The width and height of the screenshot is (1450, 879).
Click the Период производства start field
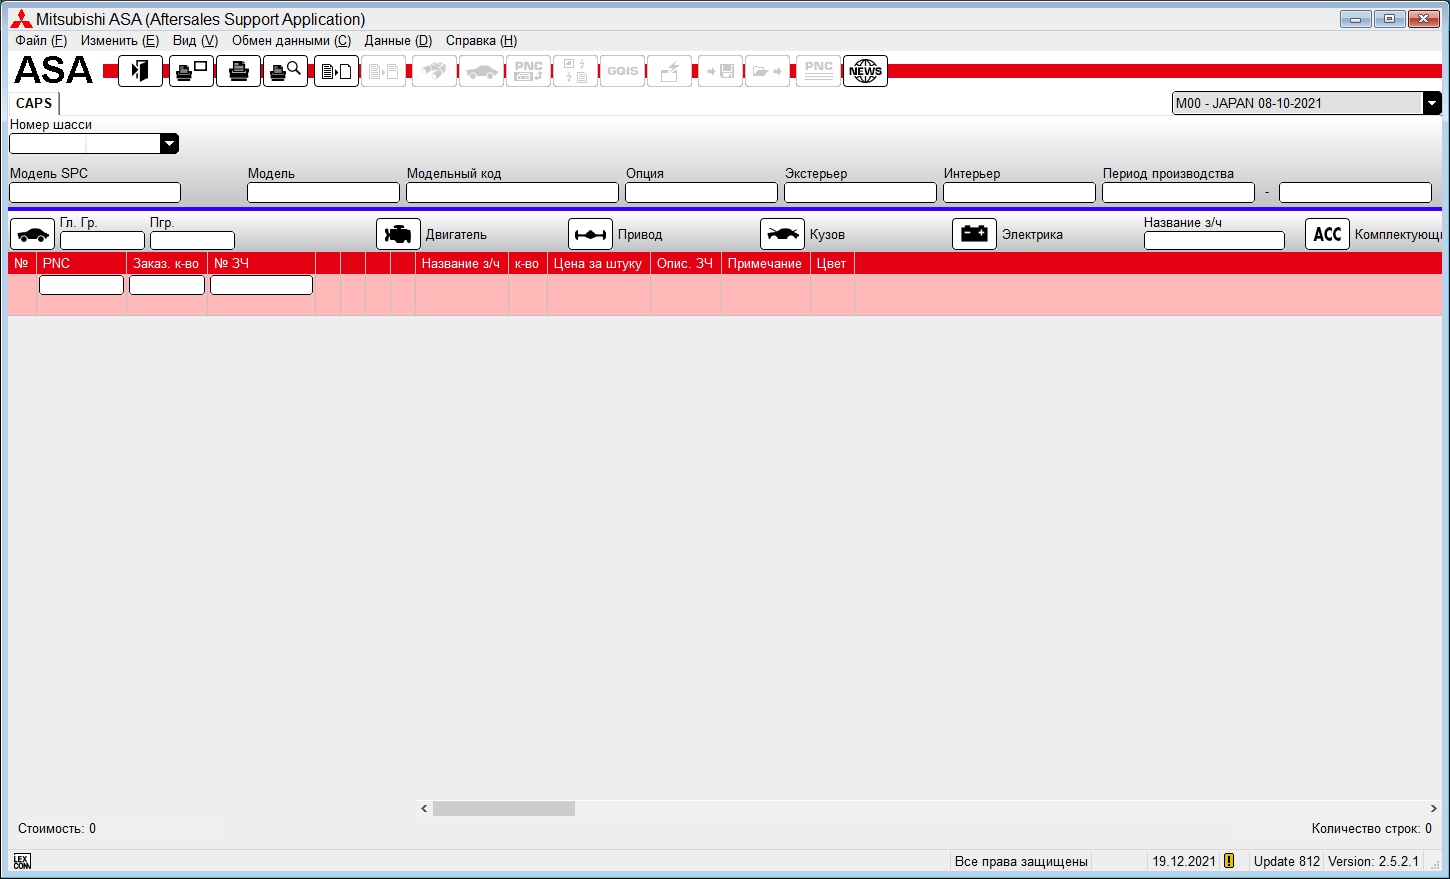(1178, 193)
